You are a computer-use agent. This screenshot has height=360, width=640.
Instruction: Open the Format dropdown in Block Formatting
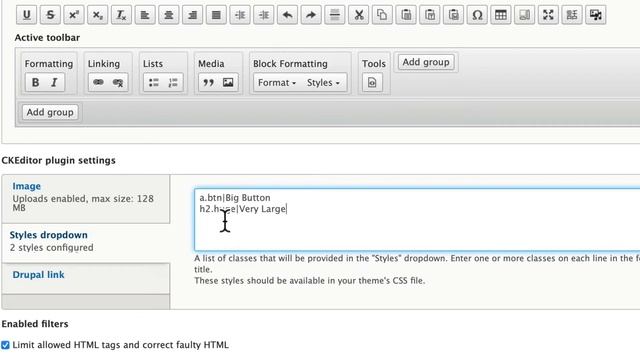point(277,82)
